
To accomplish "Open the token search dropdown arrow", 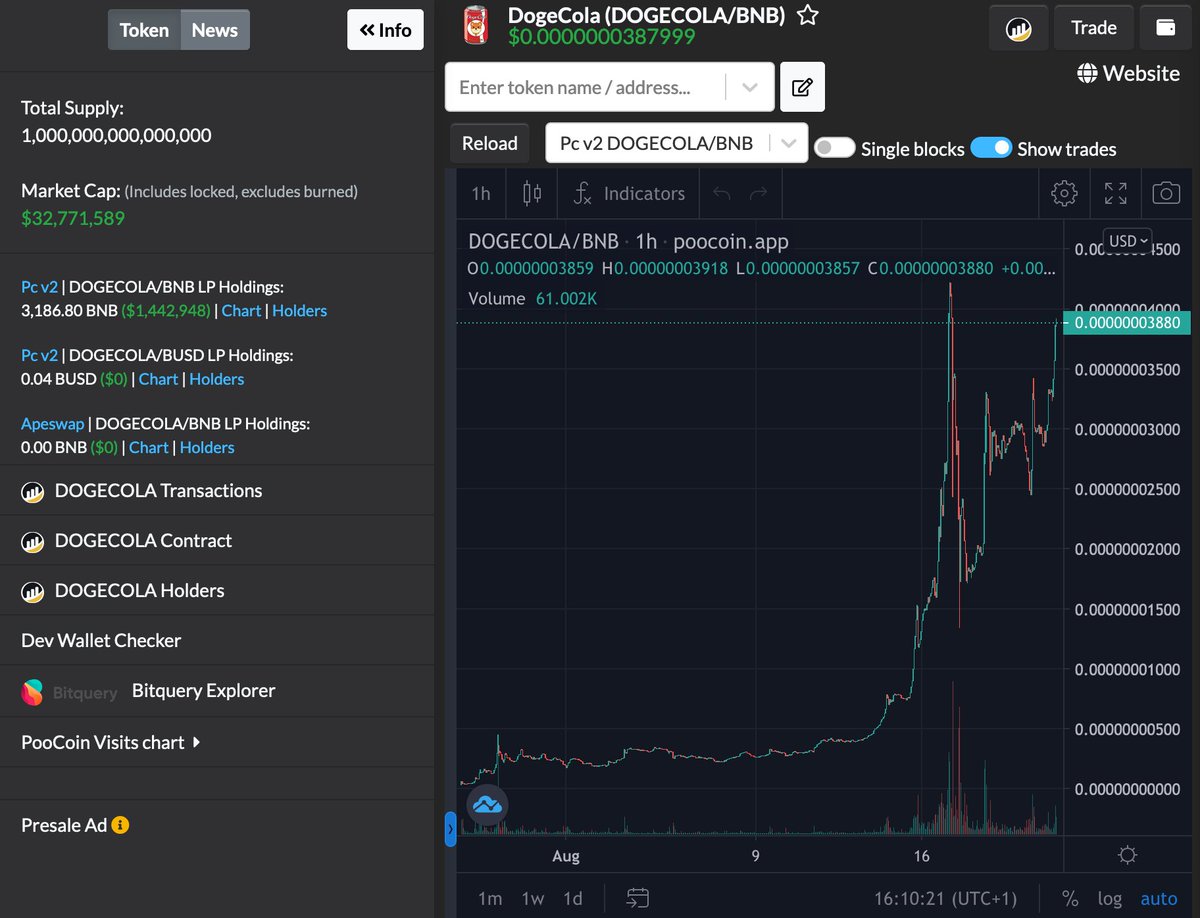I will (750, 87).
